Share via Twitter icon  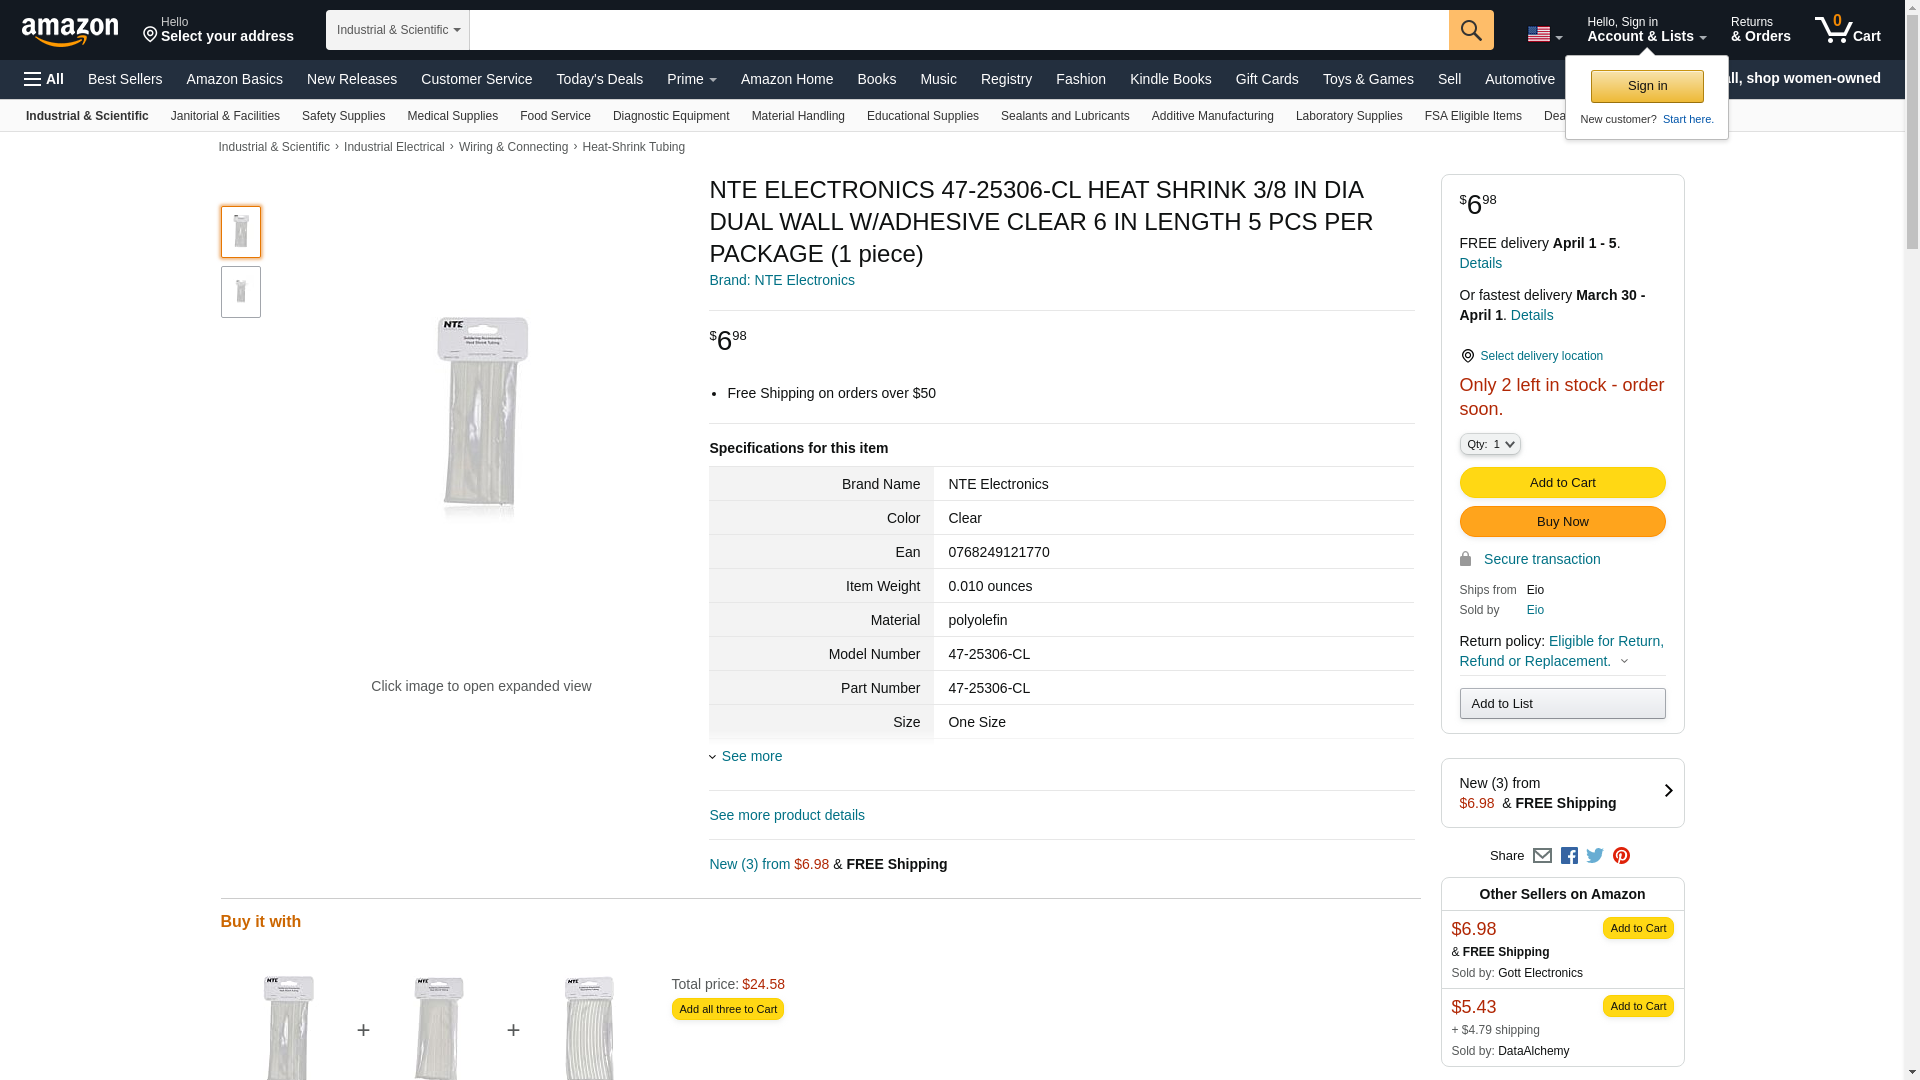coord(1595,856)
